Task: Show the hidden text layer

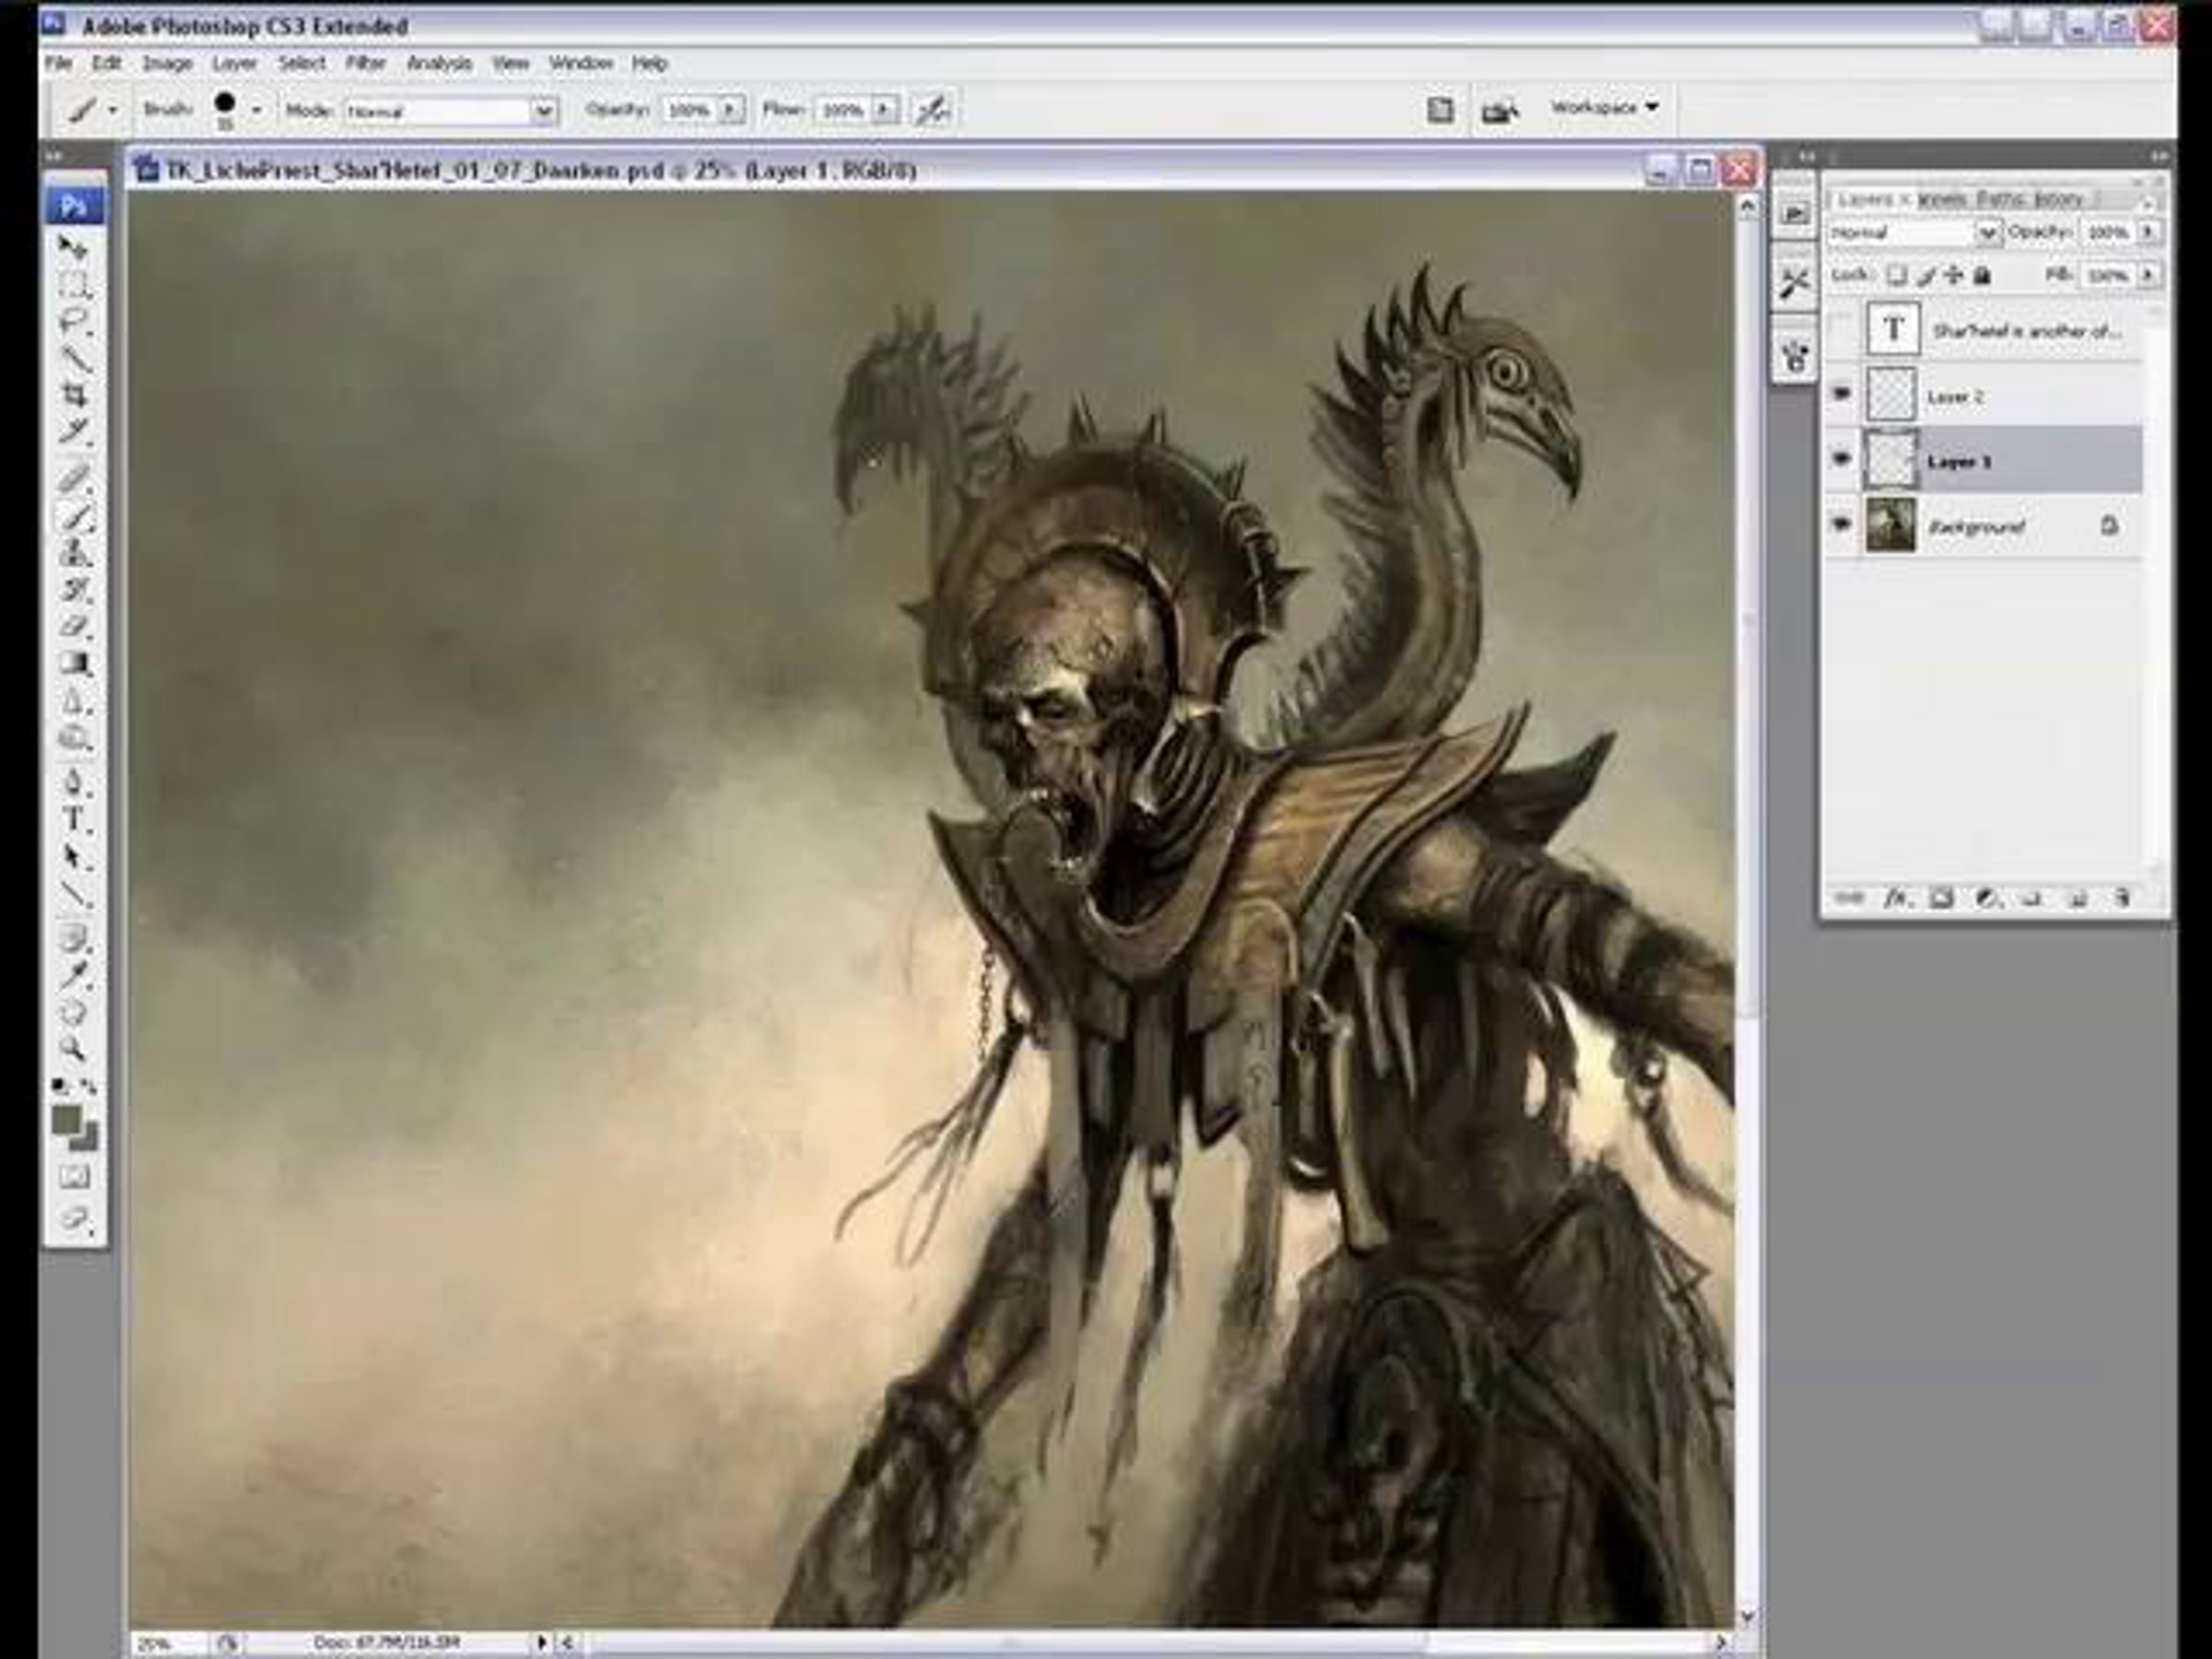Action: pyautogui.click(x=1841, y=329)
